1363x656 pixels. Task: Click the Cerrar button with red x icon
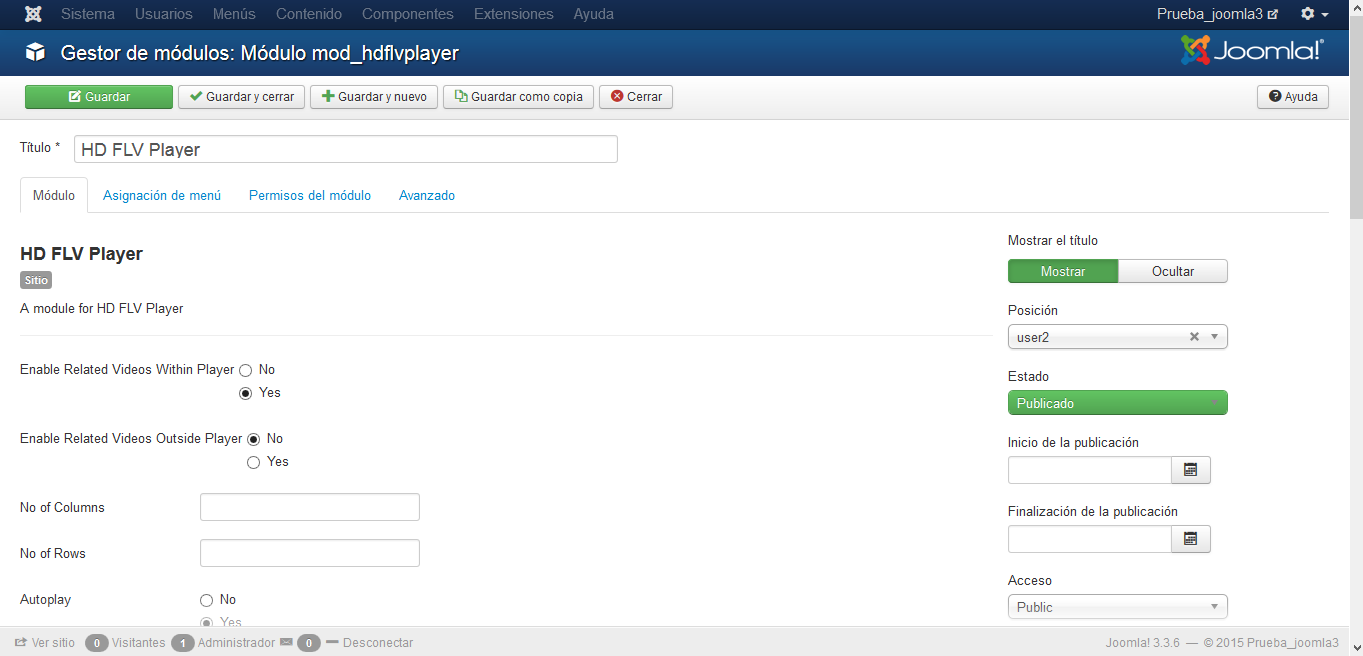tap(636, 97)
